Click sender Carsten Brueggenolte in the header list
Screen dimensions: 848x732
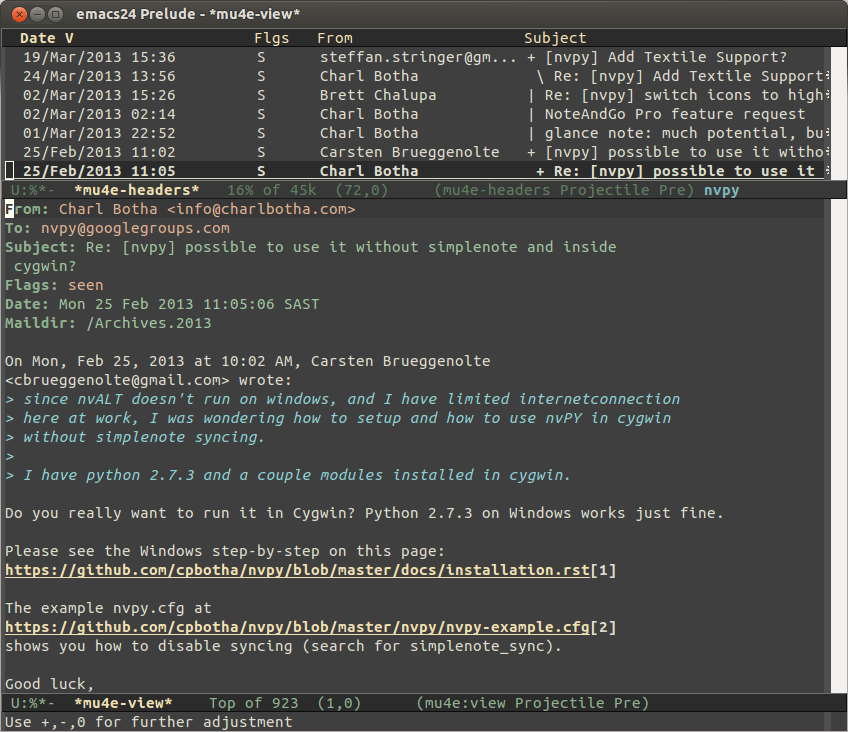point(409,152)
